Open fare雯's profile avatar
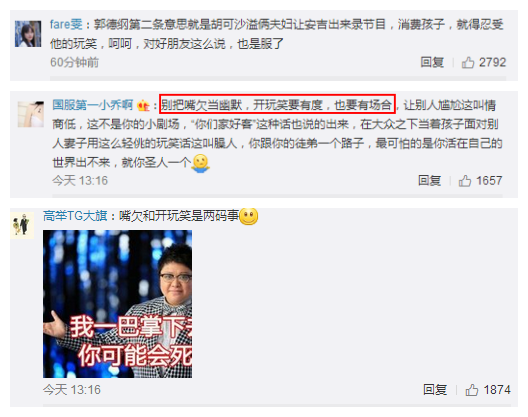 [28, 34]
